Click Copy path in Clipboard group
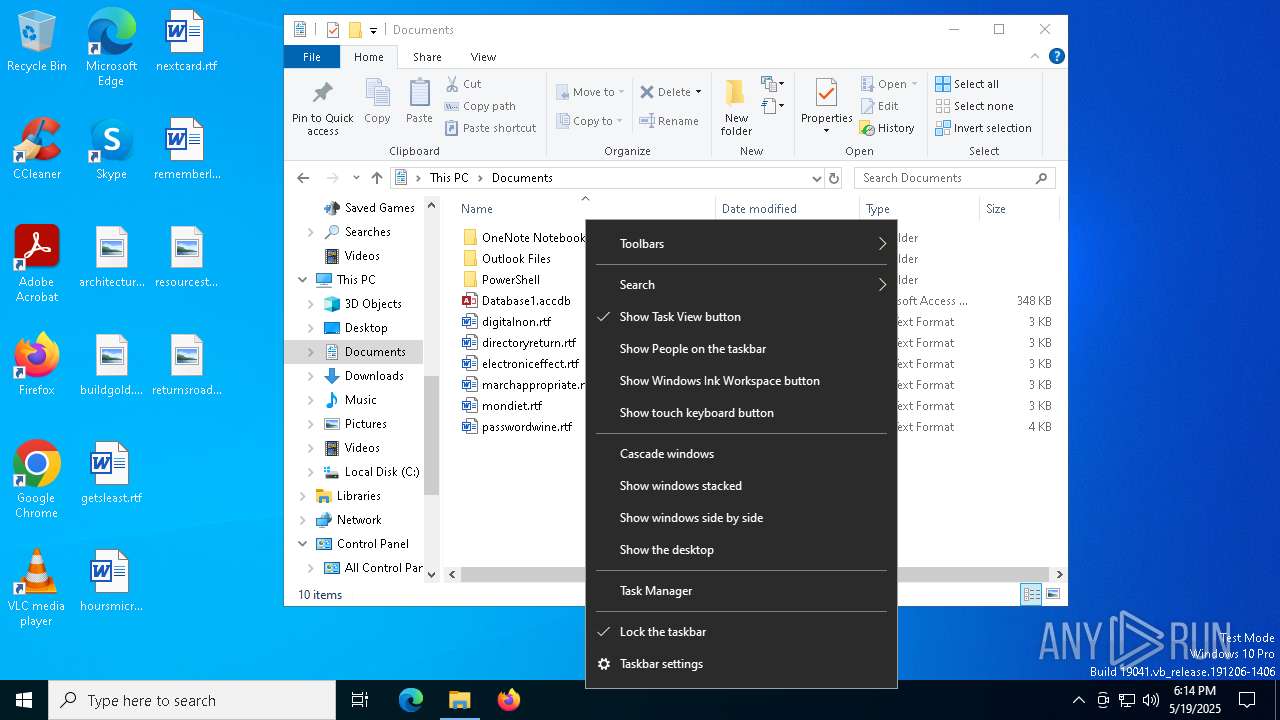 tap(480, 106)
